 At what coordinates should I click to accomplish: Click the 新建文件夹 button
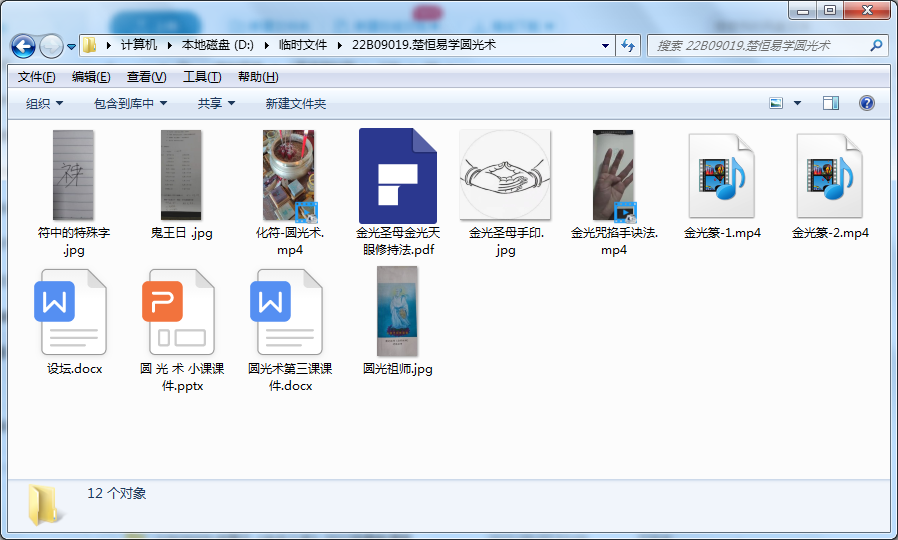[296, 104]
